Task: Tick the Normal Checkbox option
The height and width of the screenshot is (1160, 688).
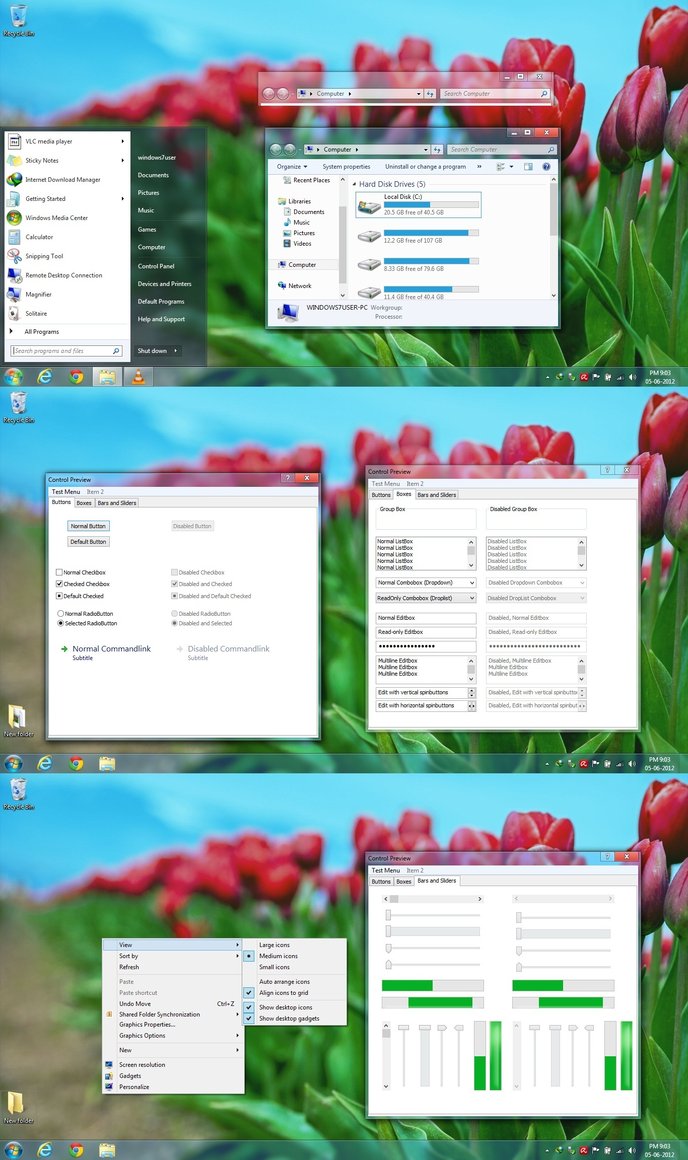Action: [60, 572]
